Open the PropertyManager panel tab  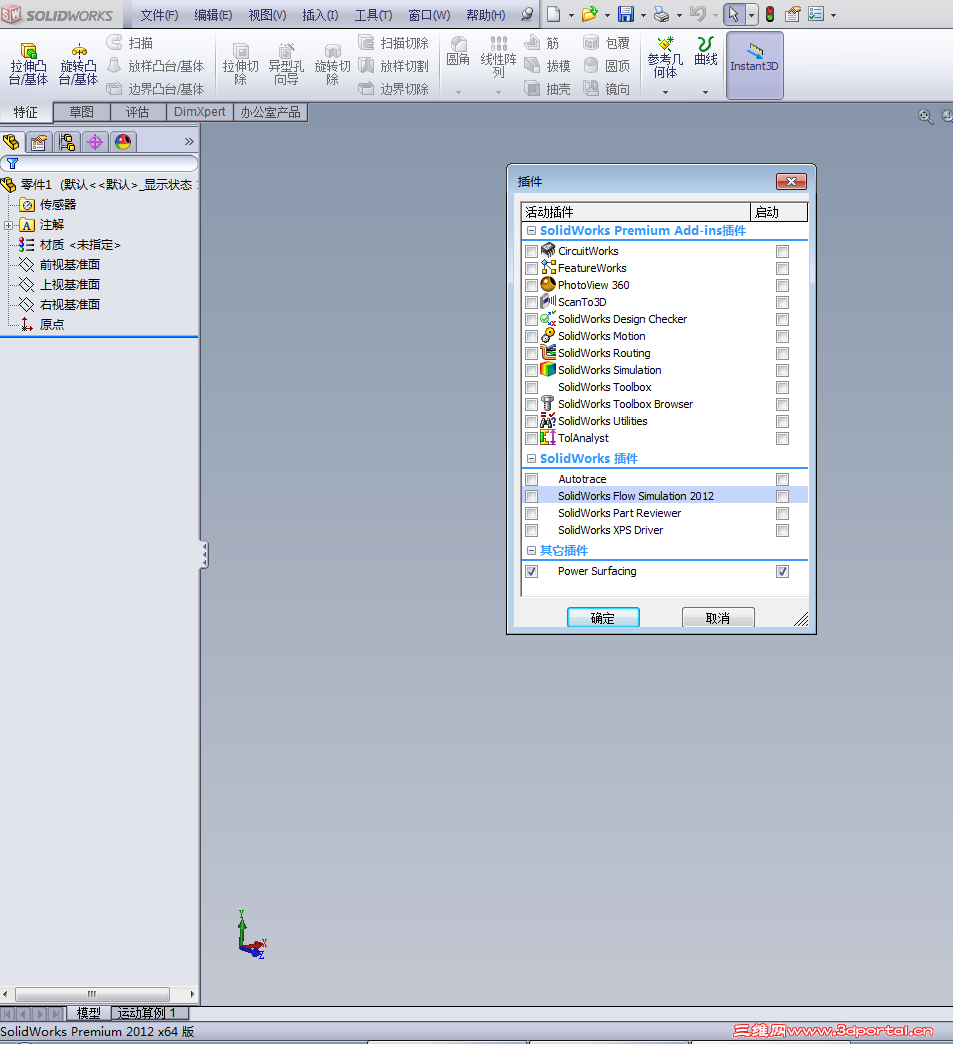click(x=39, y=142)
